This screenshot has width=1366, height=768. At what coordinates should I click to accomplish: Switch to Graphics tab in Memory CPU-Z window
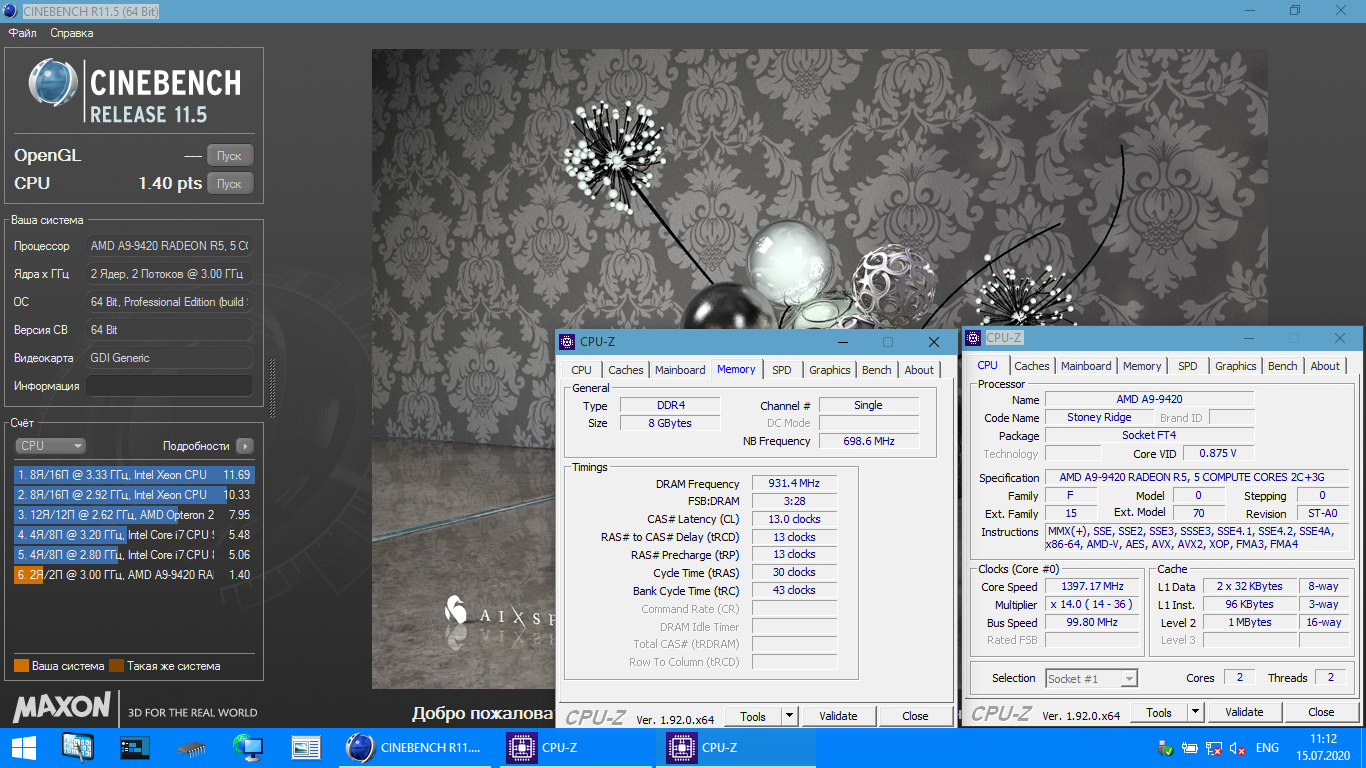coord(830,370)
